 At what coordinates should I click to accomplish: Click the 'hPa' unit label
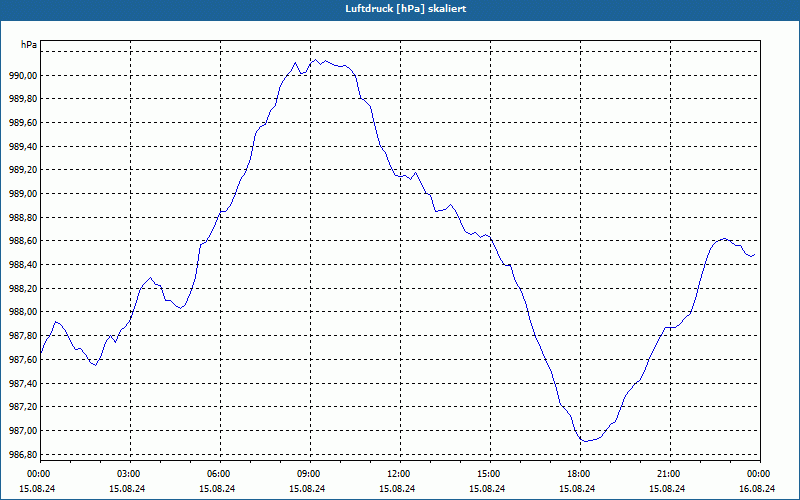(x=29, y=45)
